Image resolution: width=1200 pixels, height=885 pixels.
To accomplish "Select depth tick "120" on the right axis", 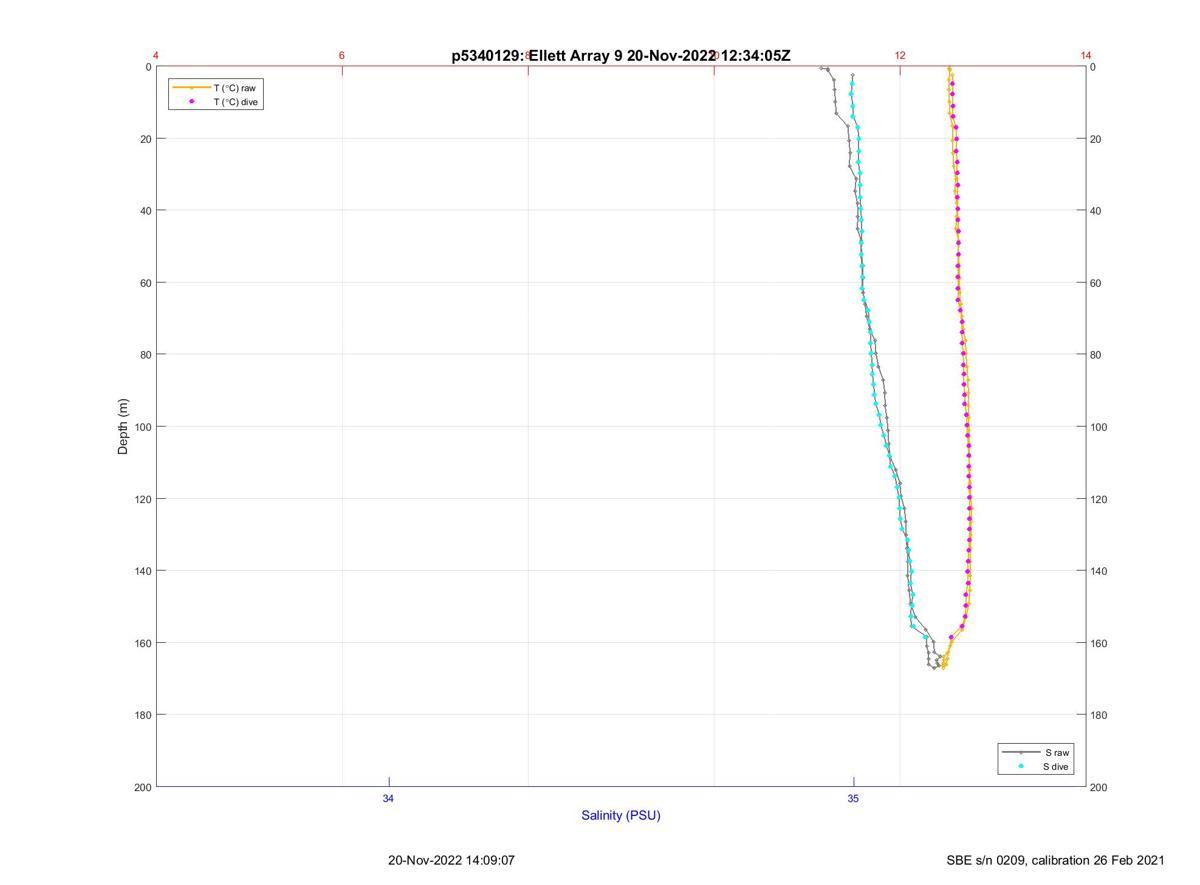I will 1100,499.
